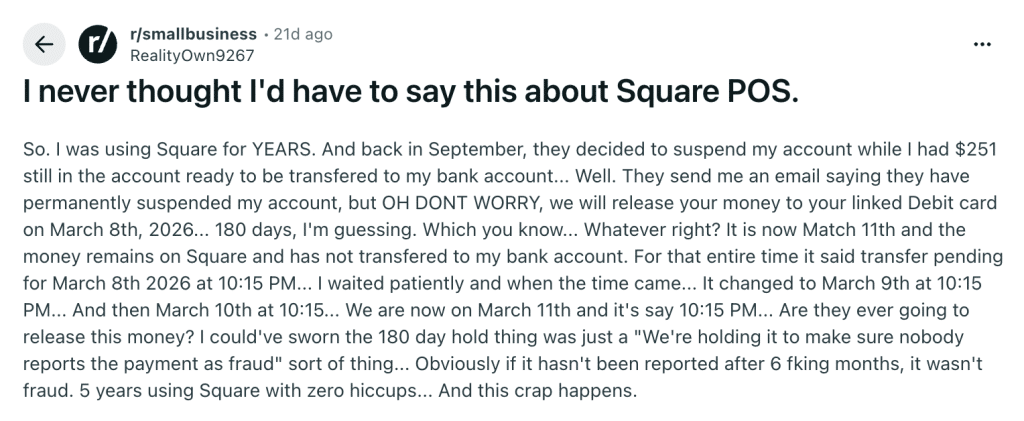1024x421 pixels.
Task: Open RealityOwn9267's user profile
Action: point(192,56)
